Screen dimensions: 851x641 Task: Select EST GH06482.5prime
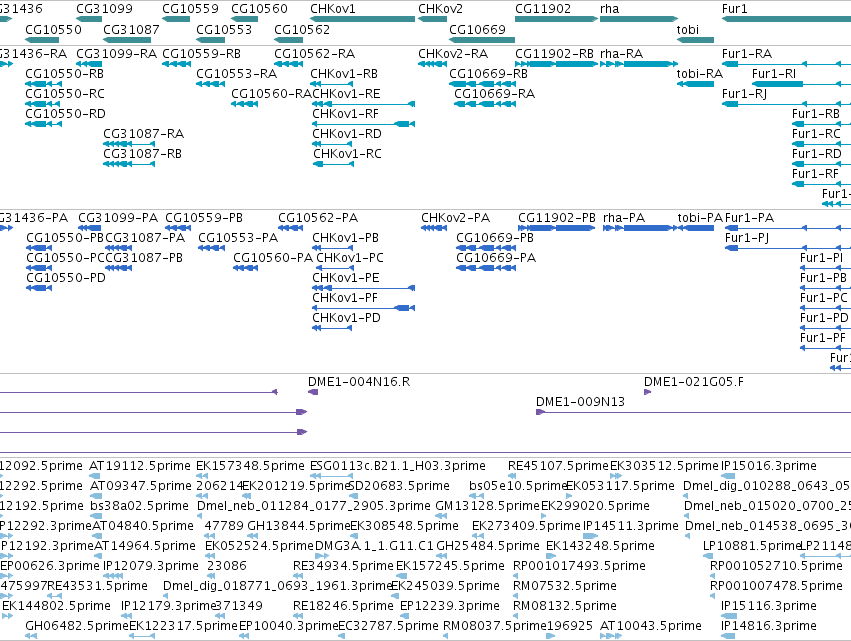77,627
